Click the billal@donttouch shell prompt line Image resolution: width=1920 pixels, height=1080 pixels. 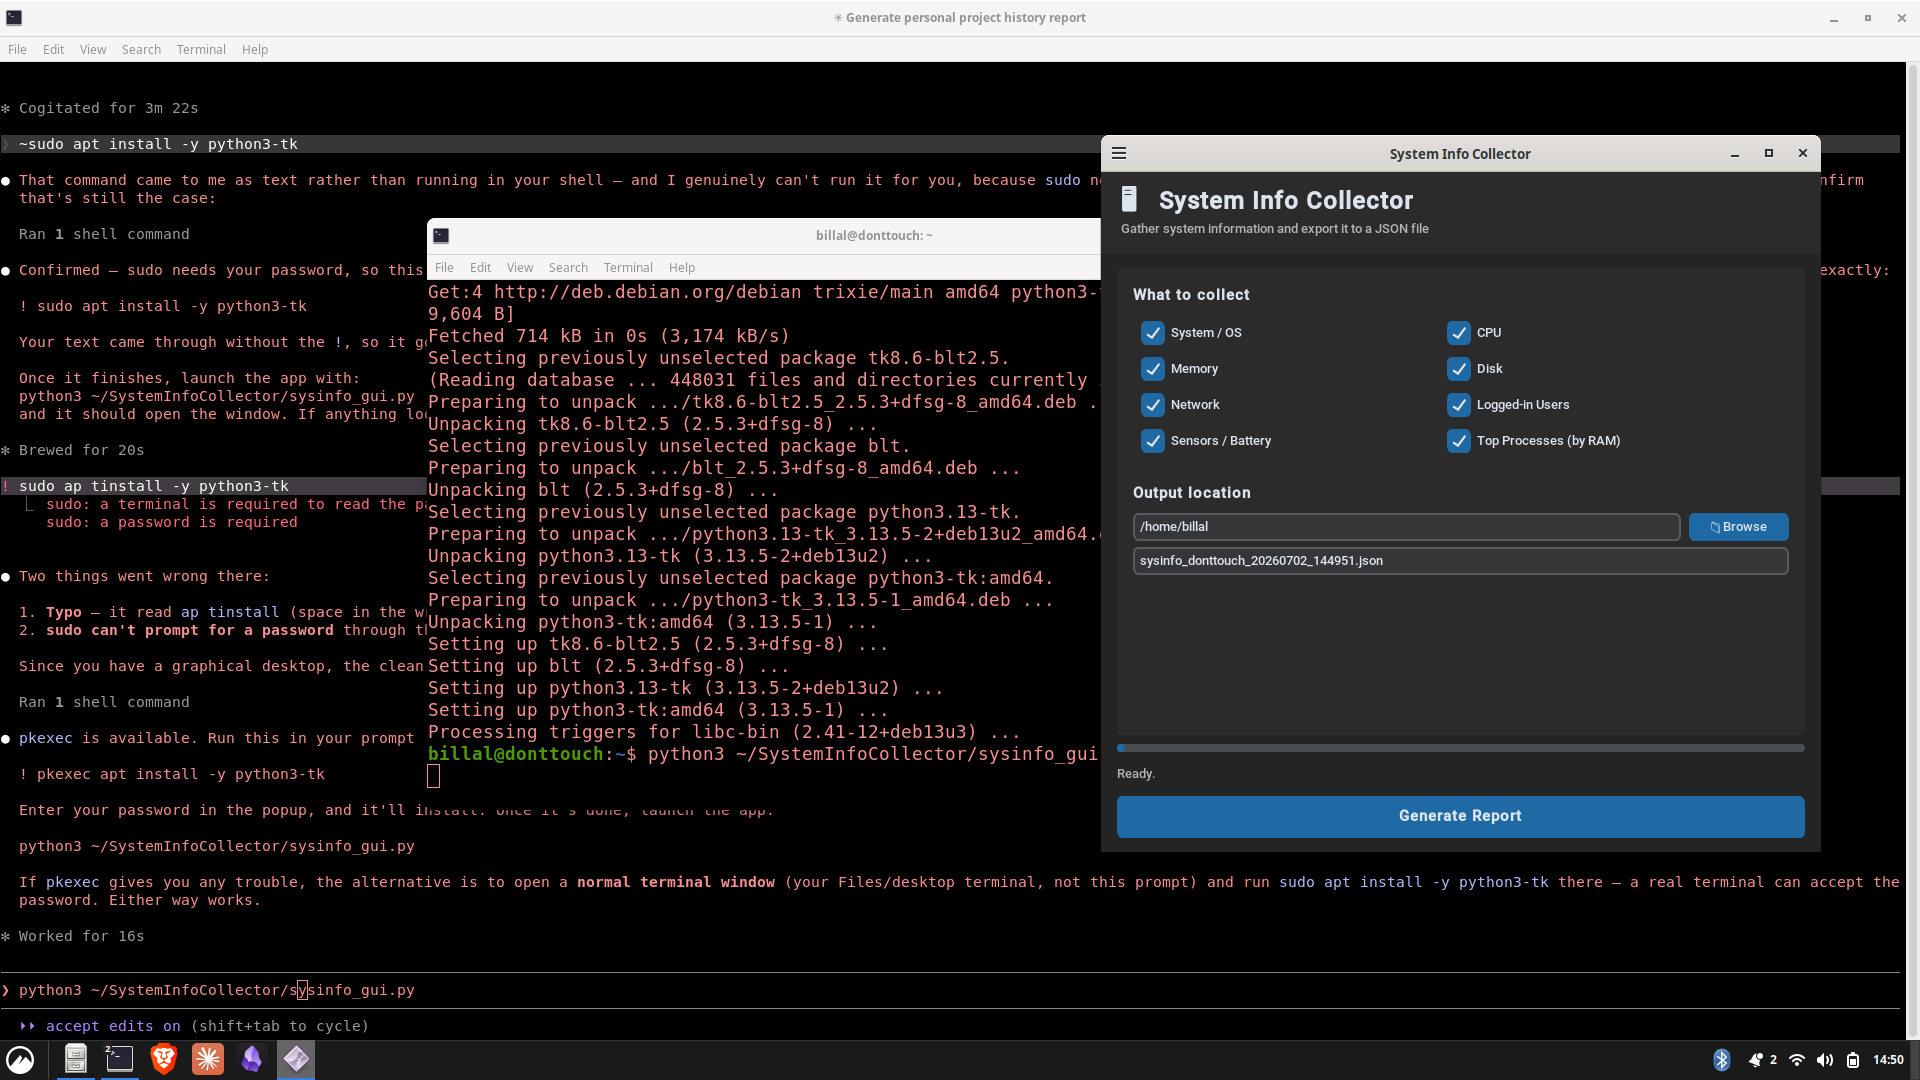[763, 754]
